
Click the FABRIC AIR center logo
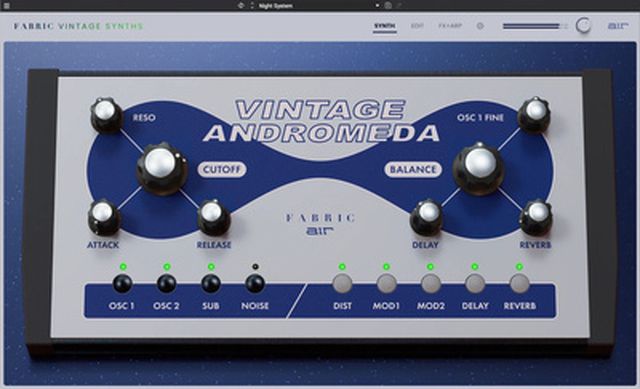click(320, 224)
